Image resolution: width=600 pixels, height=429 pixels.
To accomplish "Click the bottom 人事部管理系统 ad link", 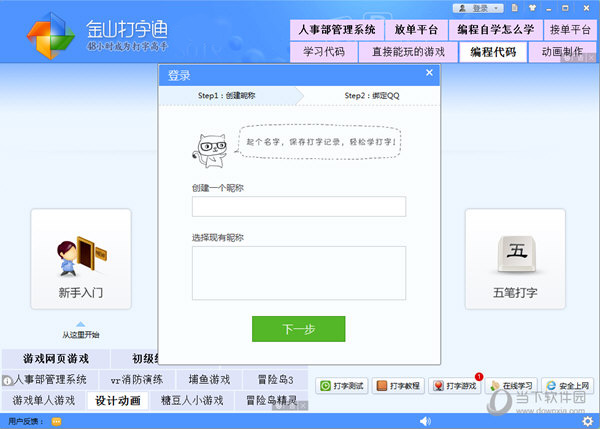I will coord(50,380).
